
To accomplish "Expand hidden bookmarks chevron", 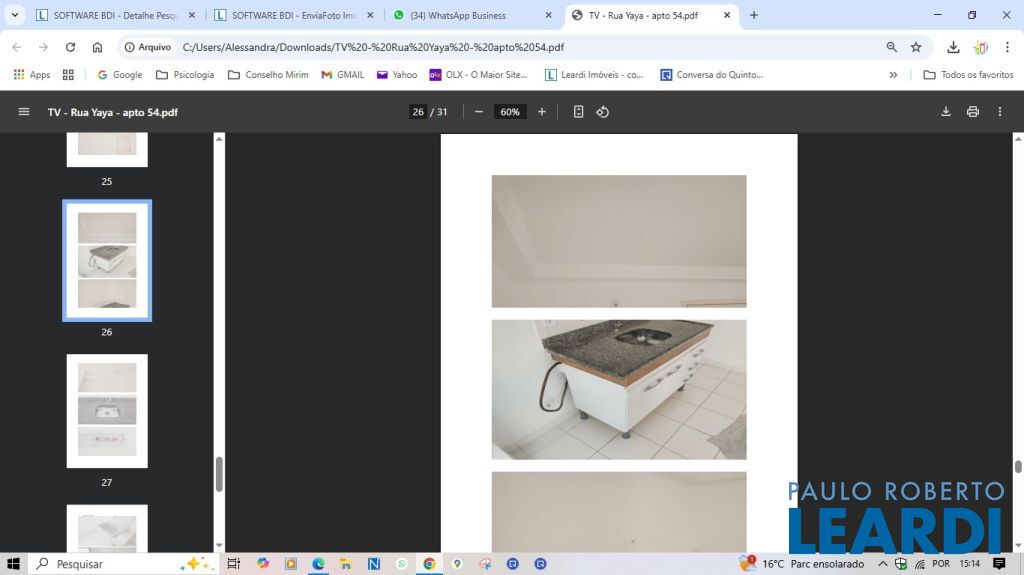I will [x=893, y=75].
